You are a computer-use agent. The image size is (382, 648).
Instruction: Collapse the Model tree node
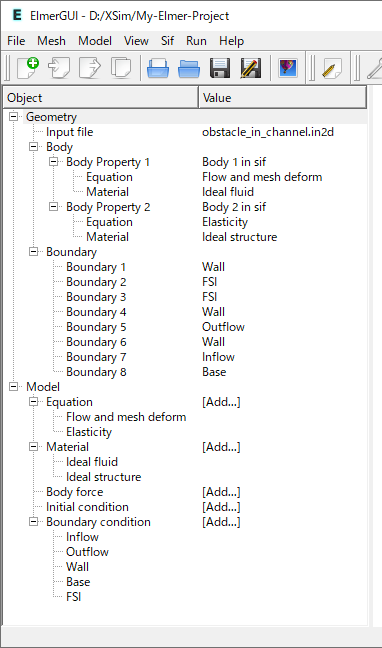click(14, 387)
